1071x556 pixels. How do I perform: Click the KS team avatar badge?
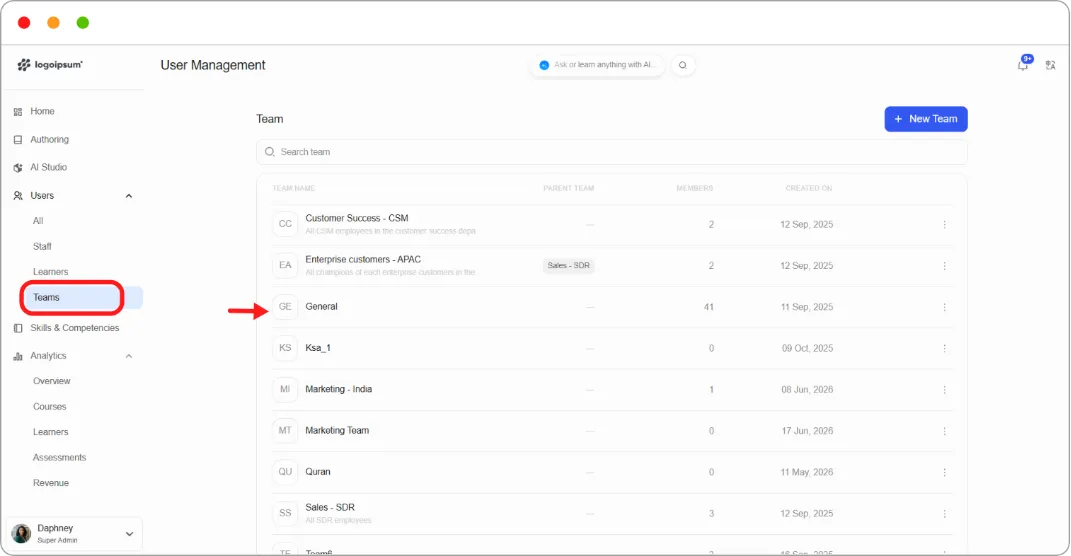[x=285, y=348]
